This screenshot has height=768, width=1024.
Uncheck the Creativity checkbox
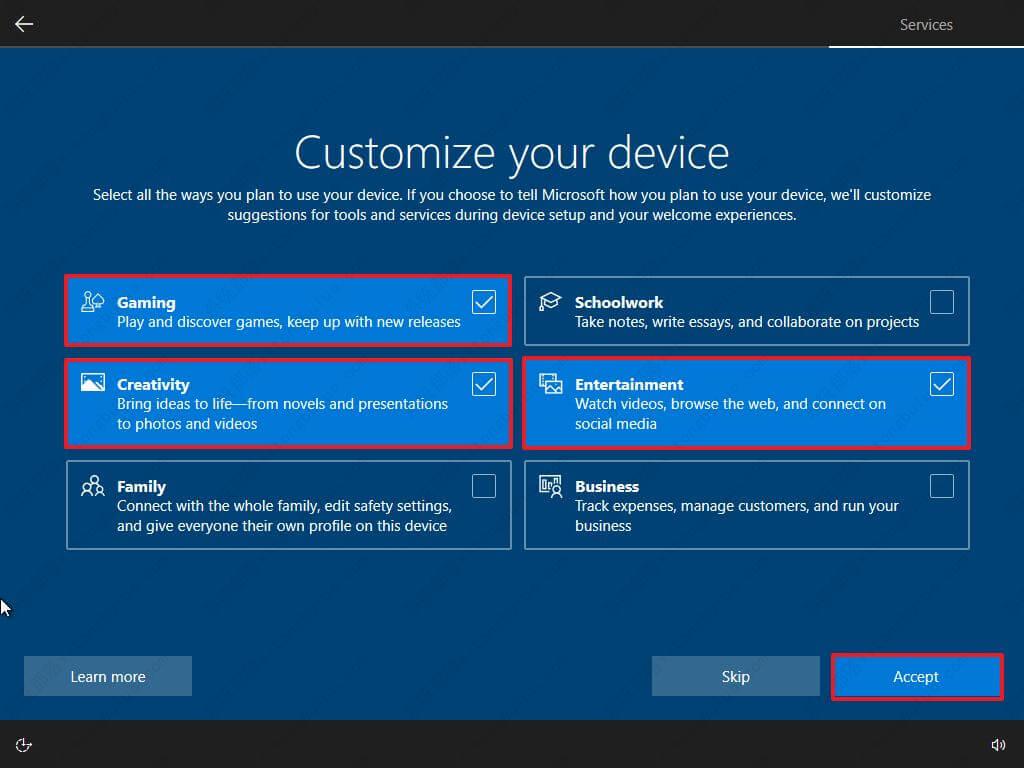click(484, 383)
